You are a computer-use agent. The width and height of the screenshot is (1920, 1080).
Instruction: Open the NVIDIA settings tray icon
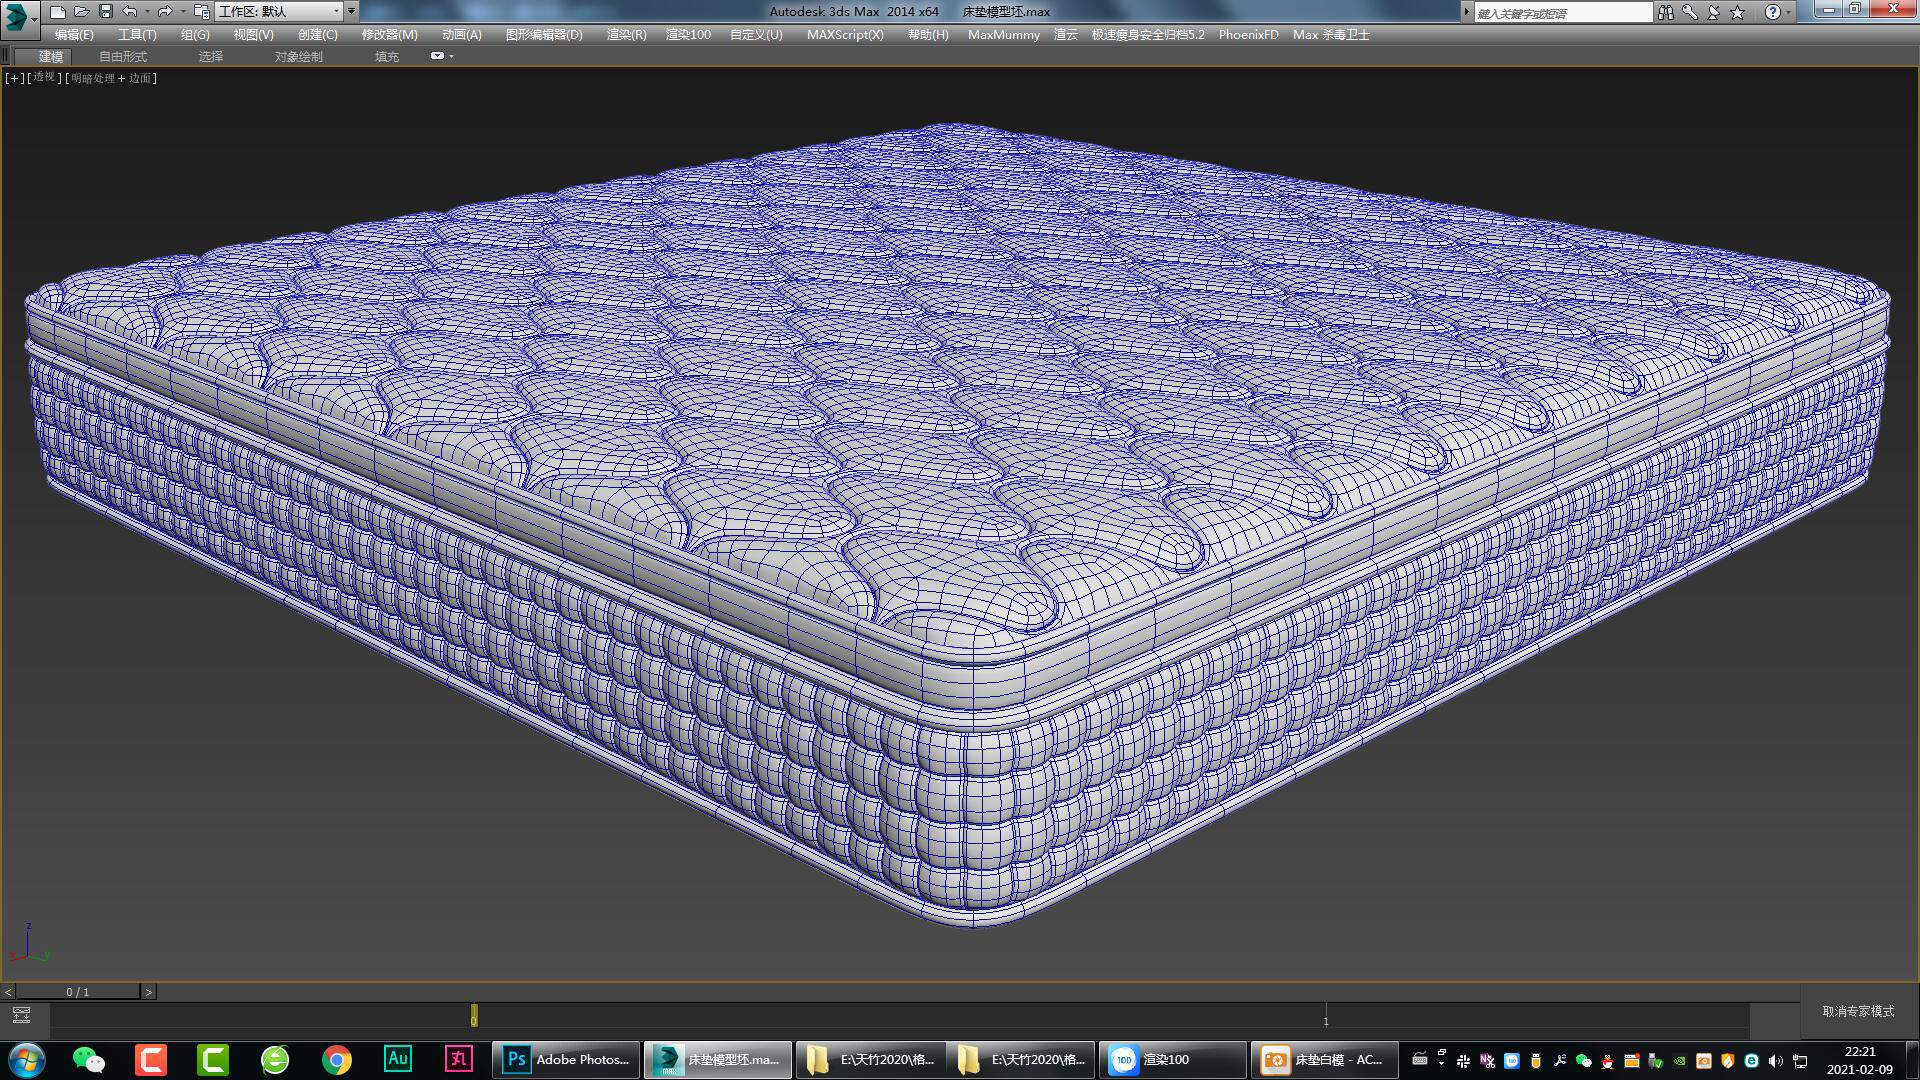tap(1679, 1060)
